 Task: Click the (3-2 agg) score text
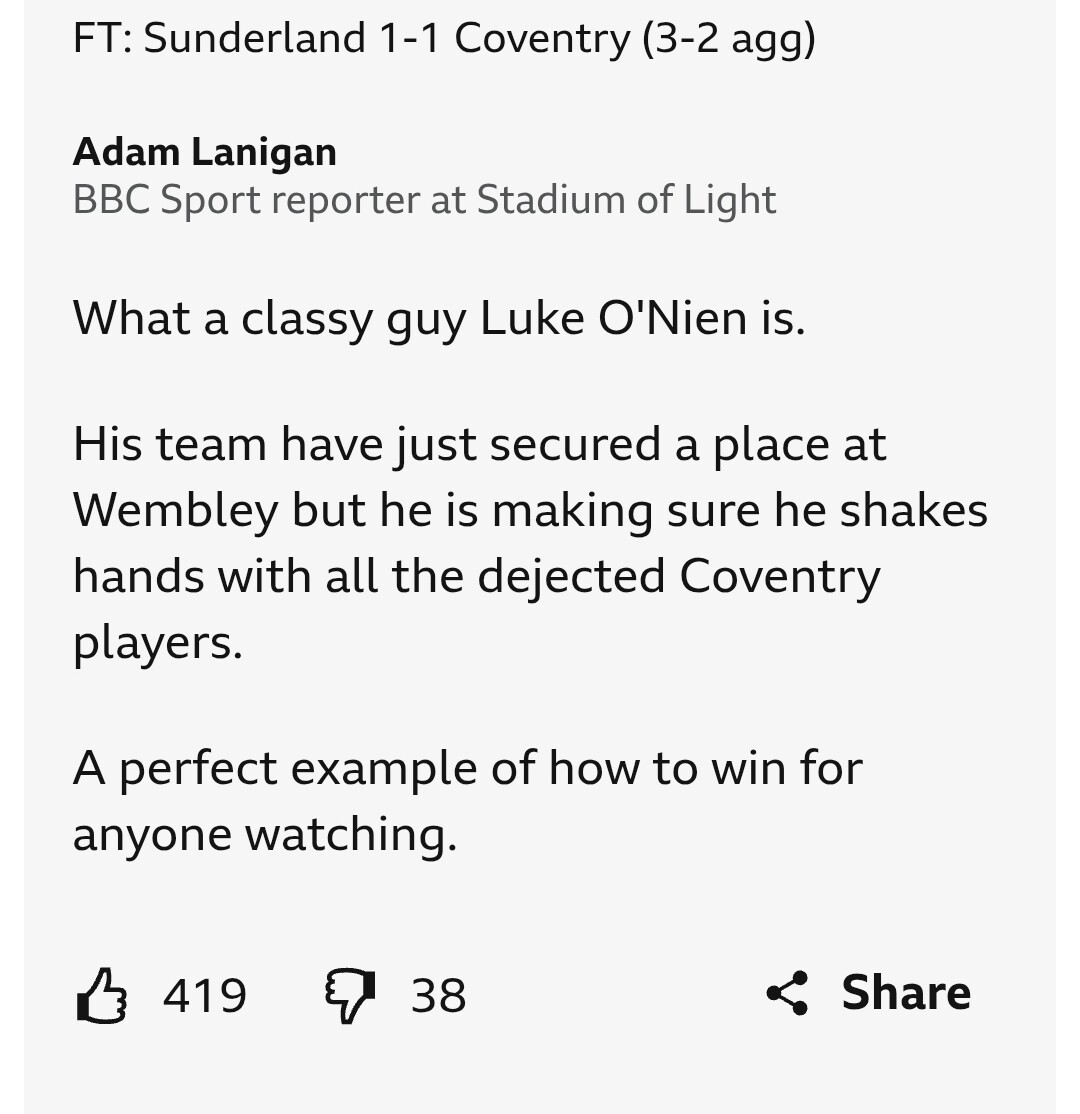pyautogui.click(x=729, y=38)
